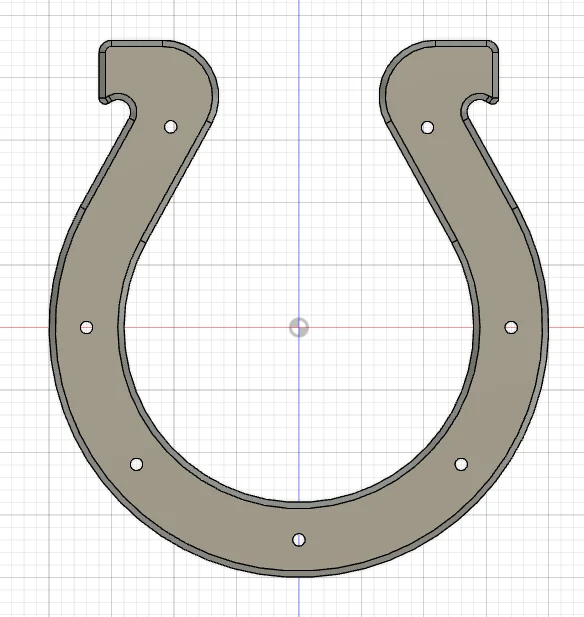Image resolution: width=584 pixels, height=617 pixels.
Task: Select the blue vertical axis line above origin
Action: pyautogui.click(x=299, y=157)
